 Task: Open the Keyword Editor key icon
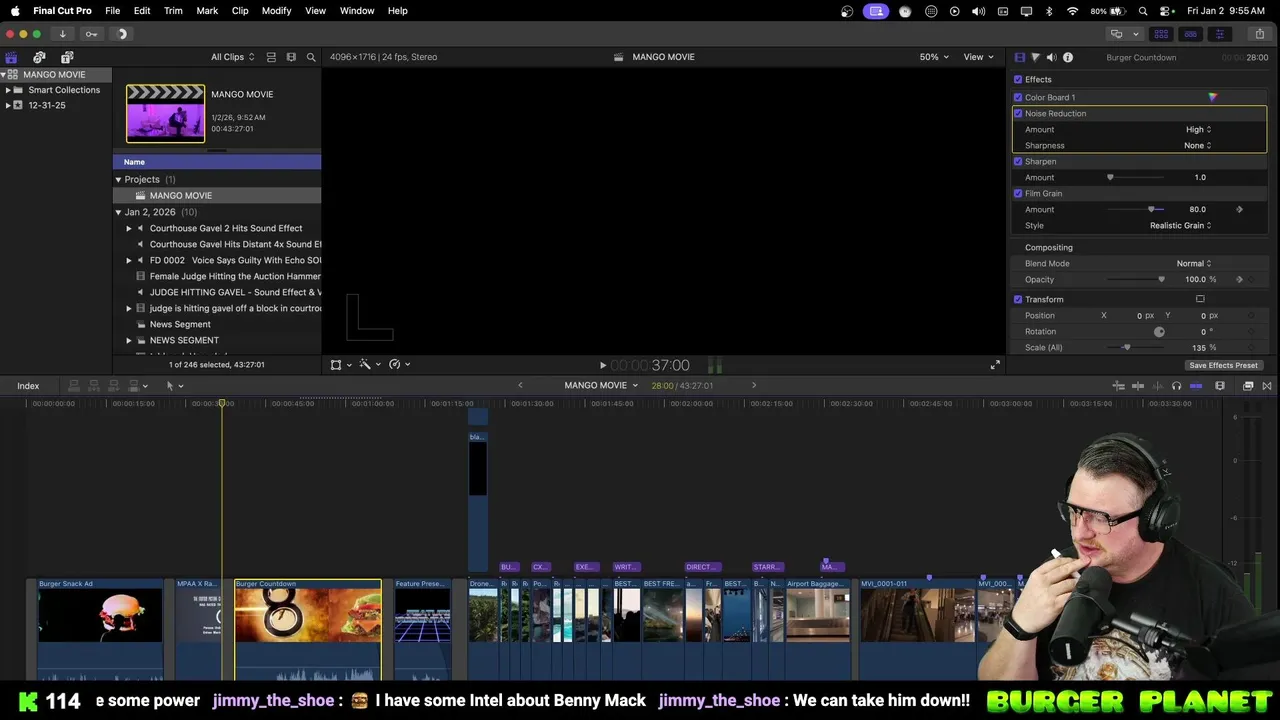click(x=91, y=34)
